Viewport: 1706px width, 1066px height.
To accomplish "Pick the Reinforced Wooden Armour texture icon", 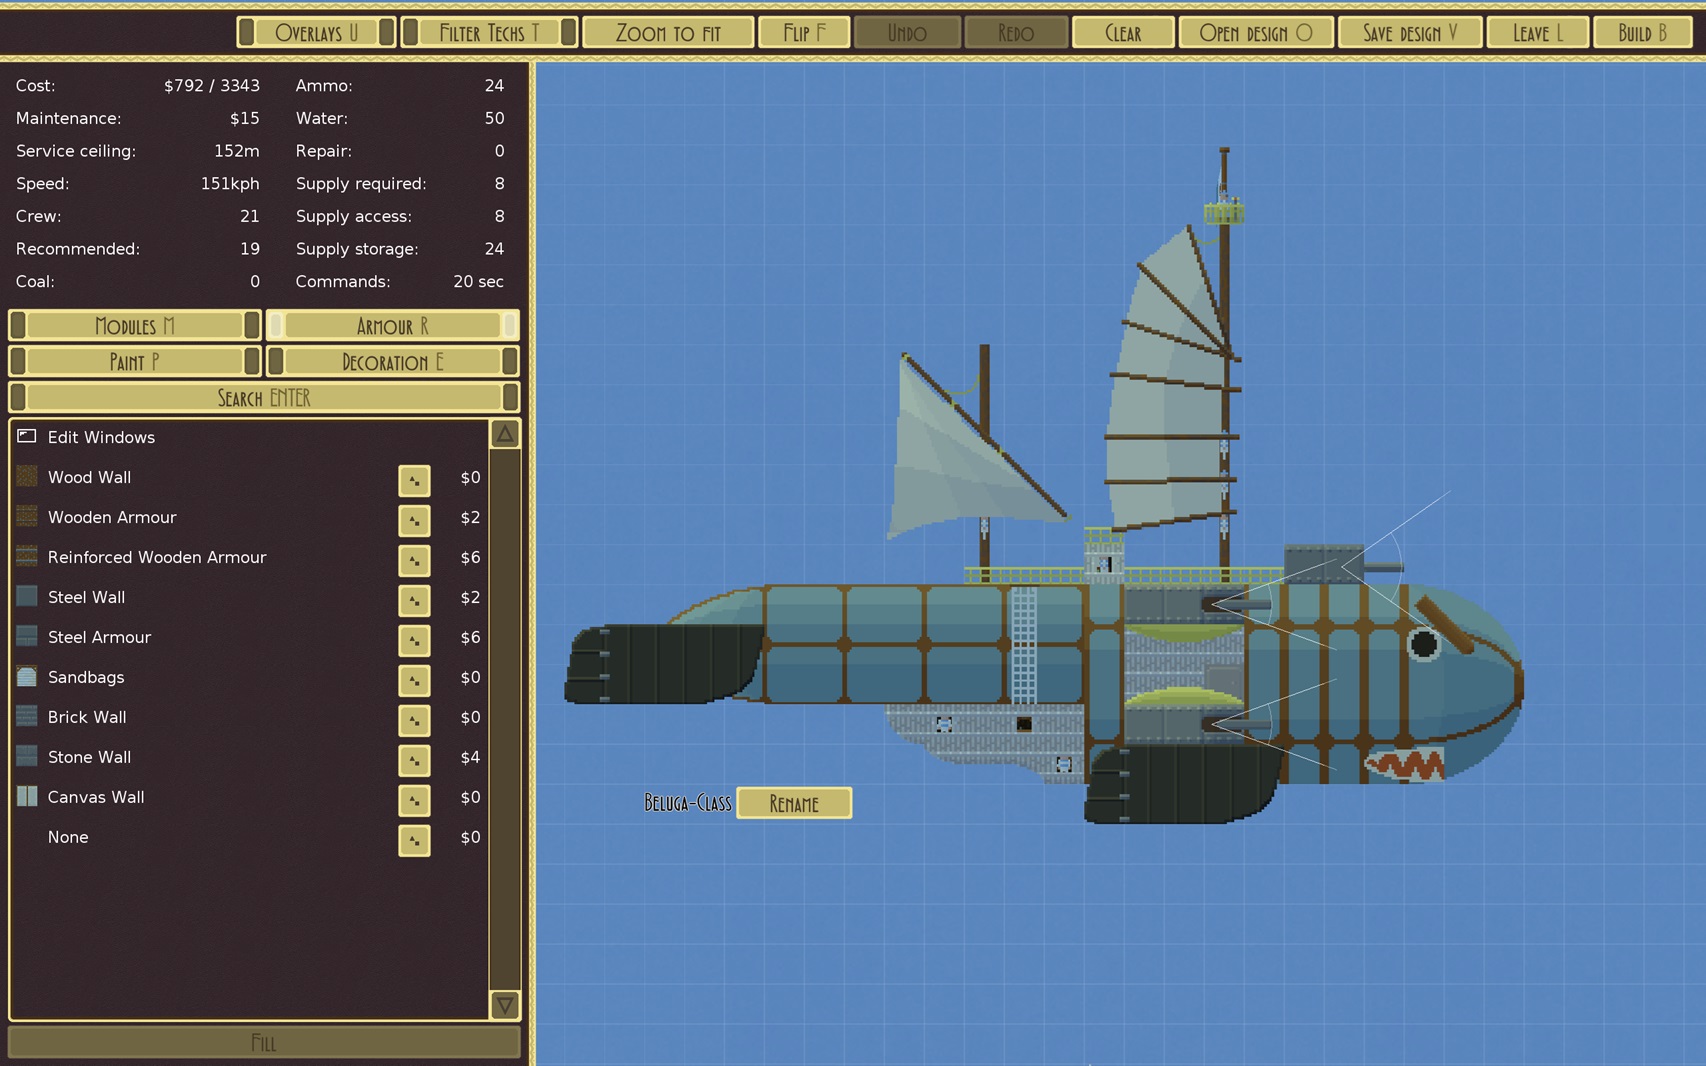I will pyautogui.click(x=27, y=557).
